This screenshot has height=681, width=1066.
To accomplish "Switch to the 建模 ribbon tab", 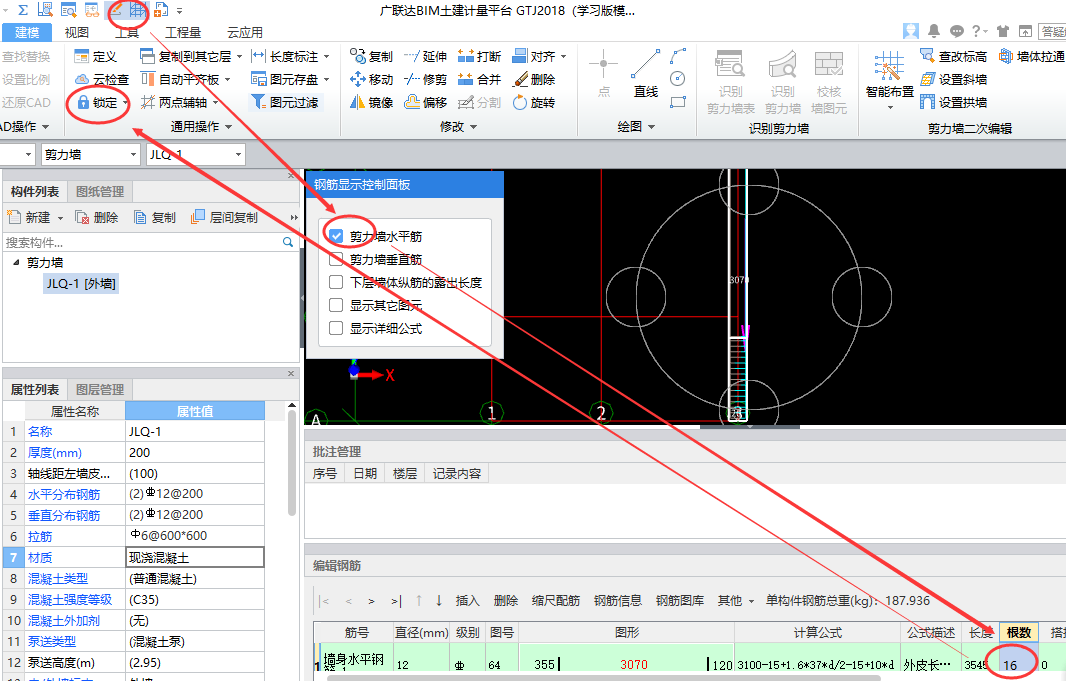I will click(x=27, y=32).
